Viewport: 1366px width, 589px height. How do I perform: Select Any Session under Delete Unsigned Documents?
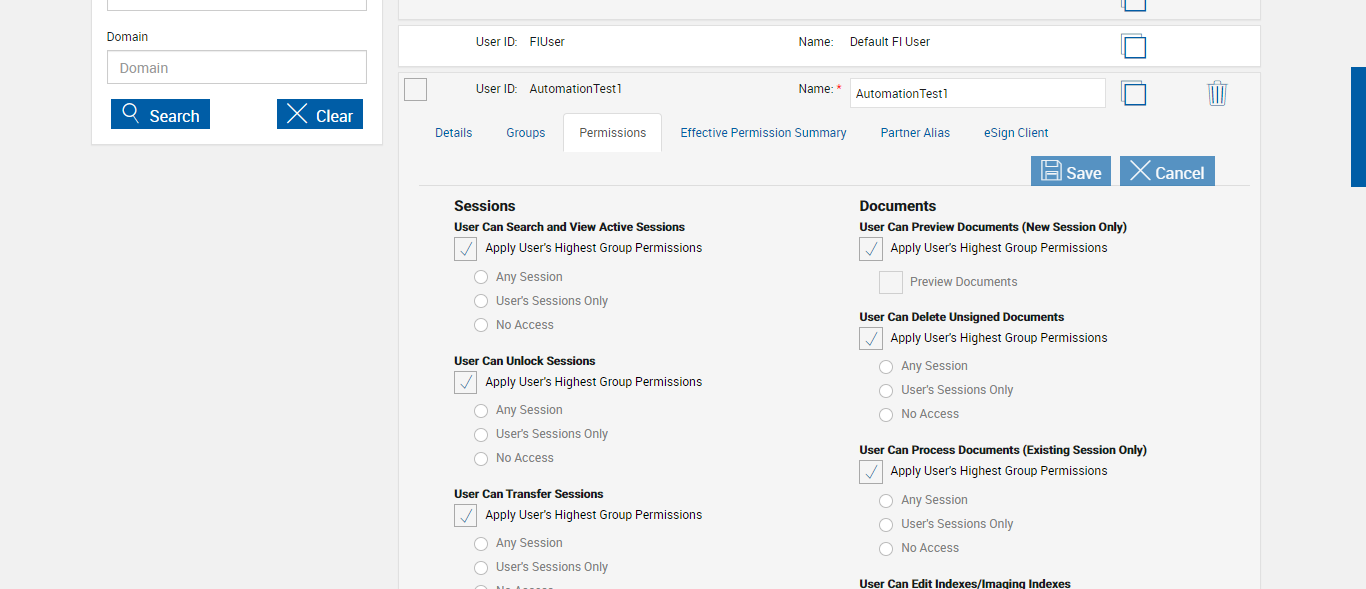point(886,367)
